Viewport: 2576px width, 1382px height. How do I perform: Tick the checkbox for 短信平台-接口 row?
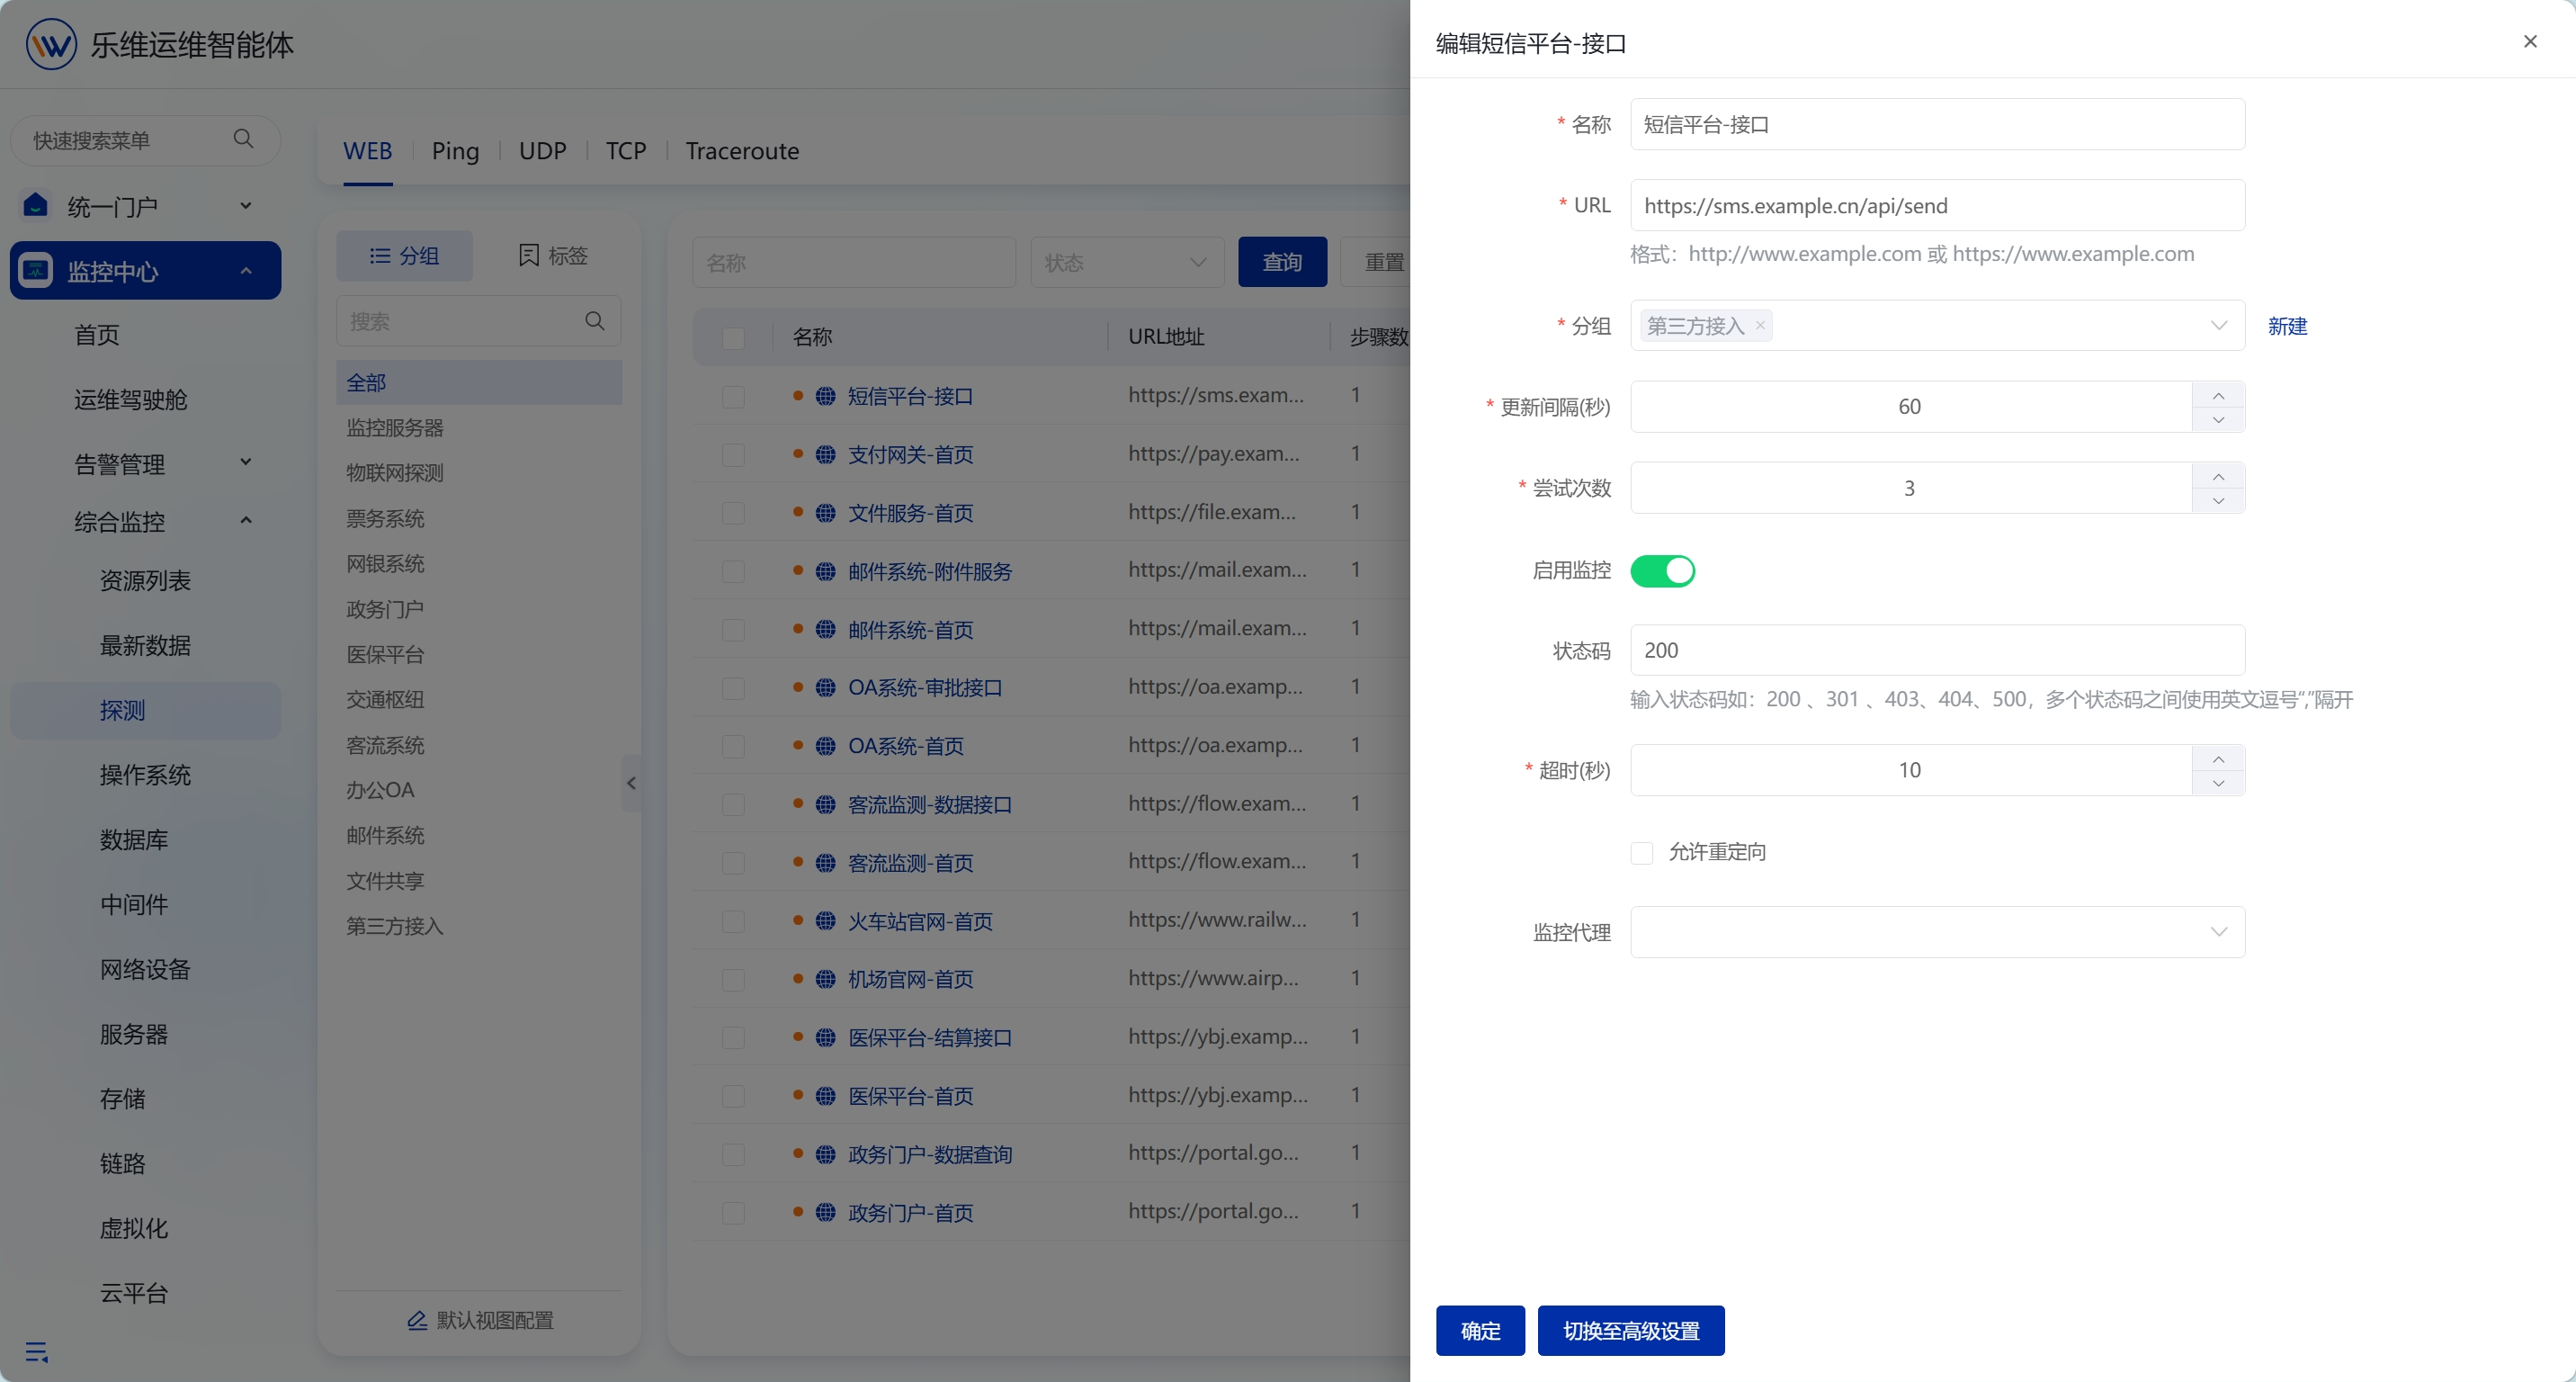point(733,396)
